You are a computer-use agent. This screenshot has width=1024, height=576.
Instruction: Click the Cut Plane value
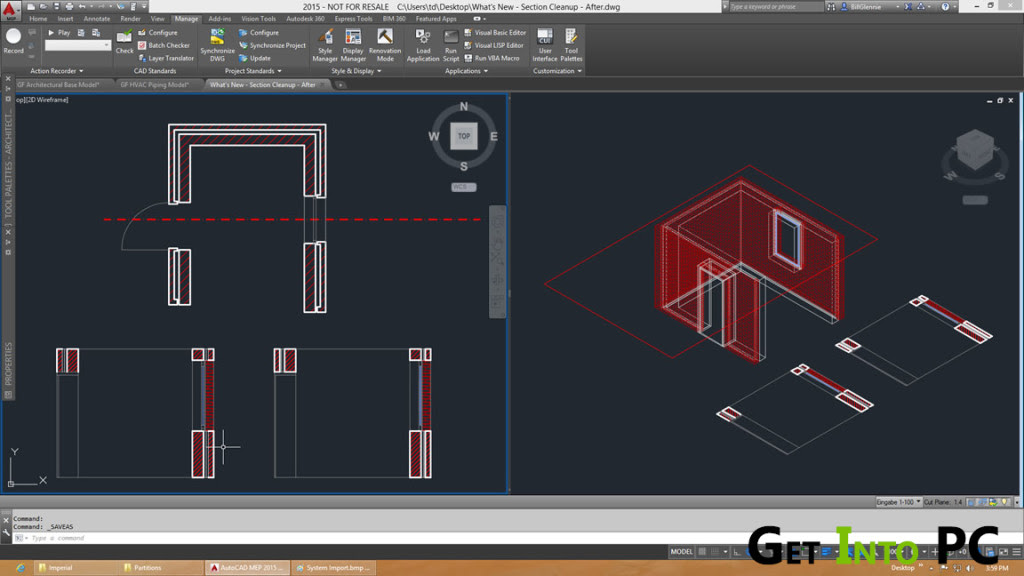click(x=957, y=502)
